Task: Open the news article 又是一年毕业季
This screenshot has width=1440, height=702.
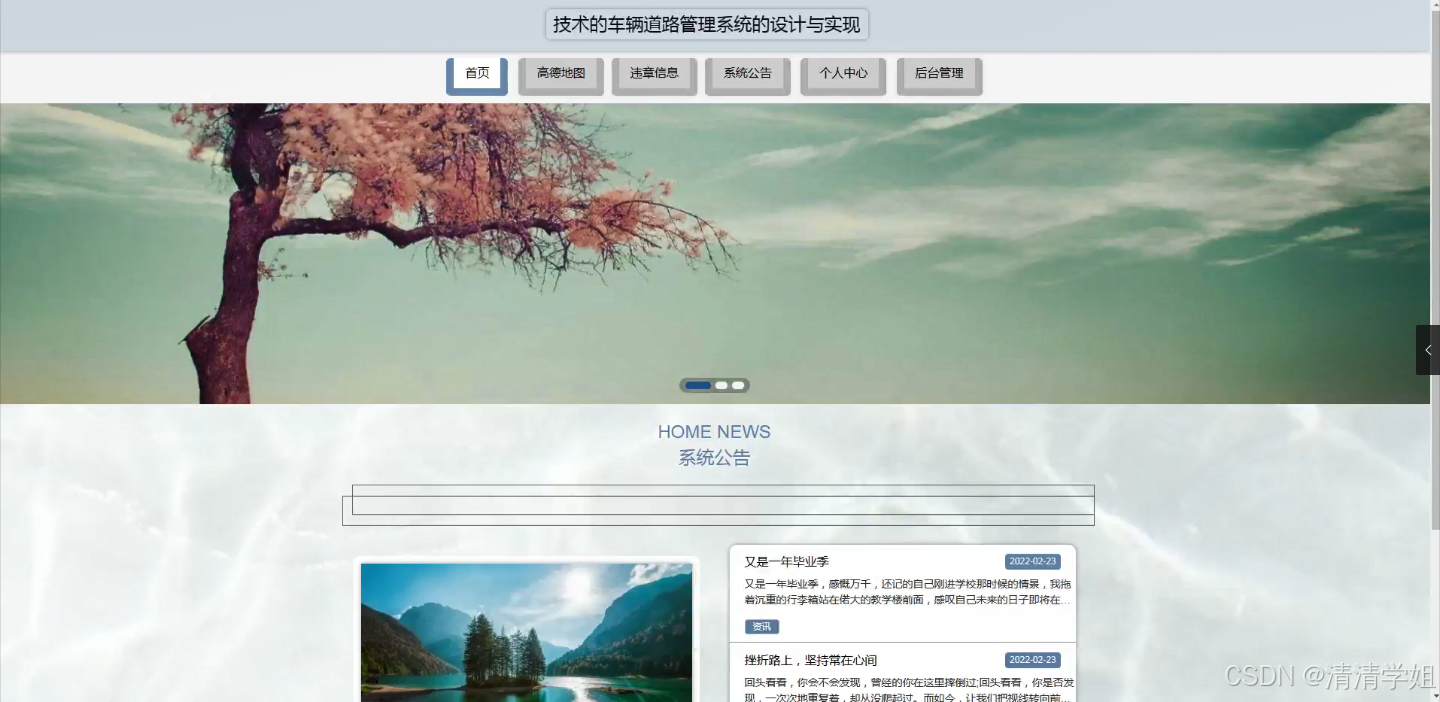Action: point(785,561)
